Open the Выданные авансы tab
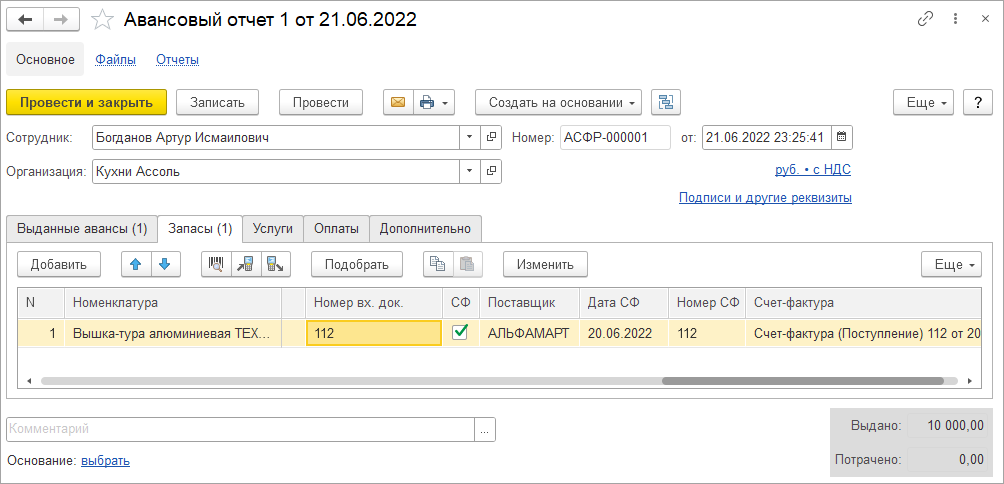Viewport: 1004px width, 484px height. point(82,228)
